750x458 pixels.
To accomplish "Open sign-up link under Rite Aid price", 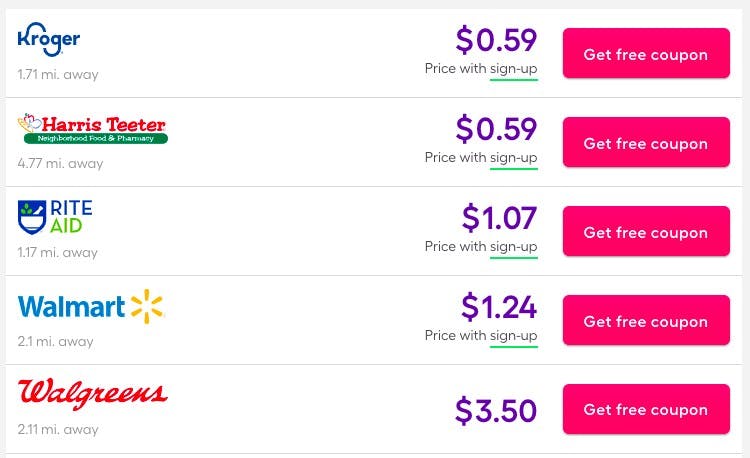I will pos(513,247).
